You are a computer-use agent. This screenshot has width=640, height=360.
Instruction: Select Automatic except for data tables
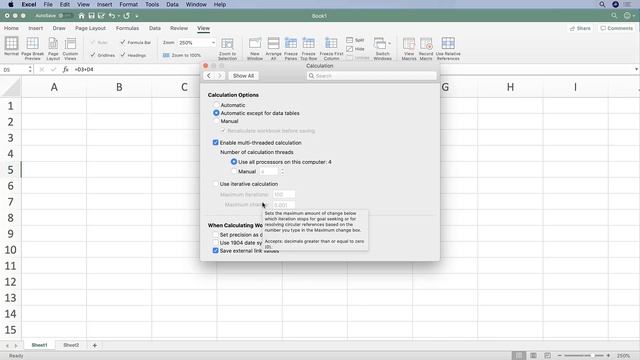[216, 113]
